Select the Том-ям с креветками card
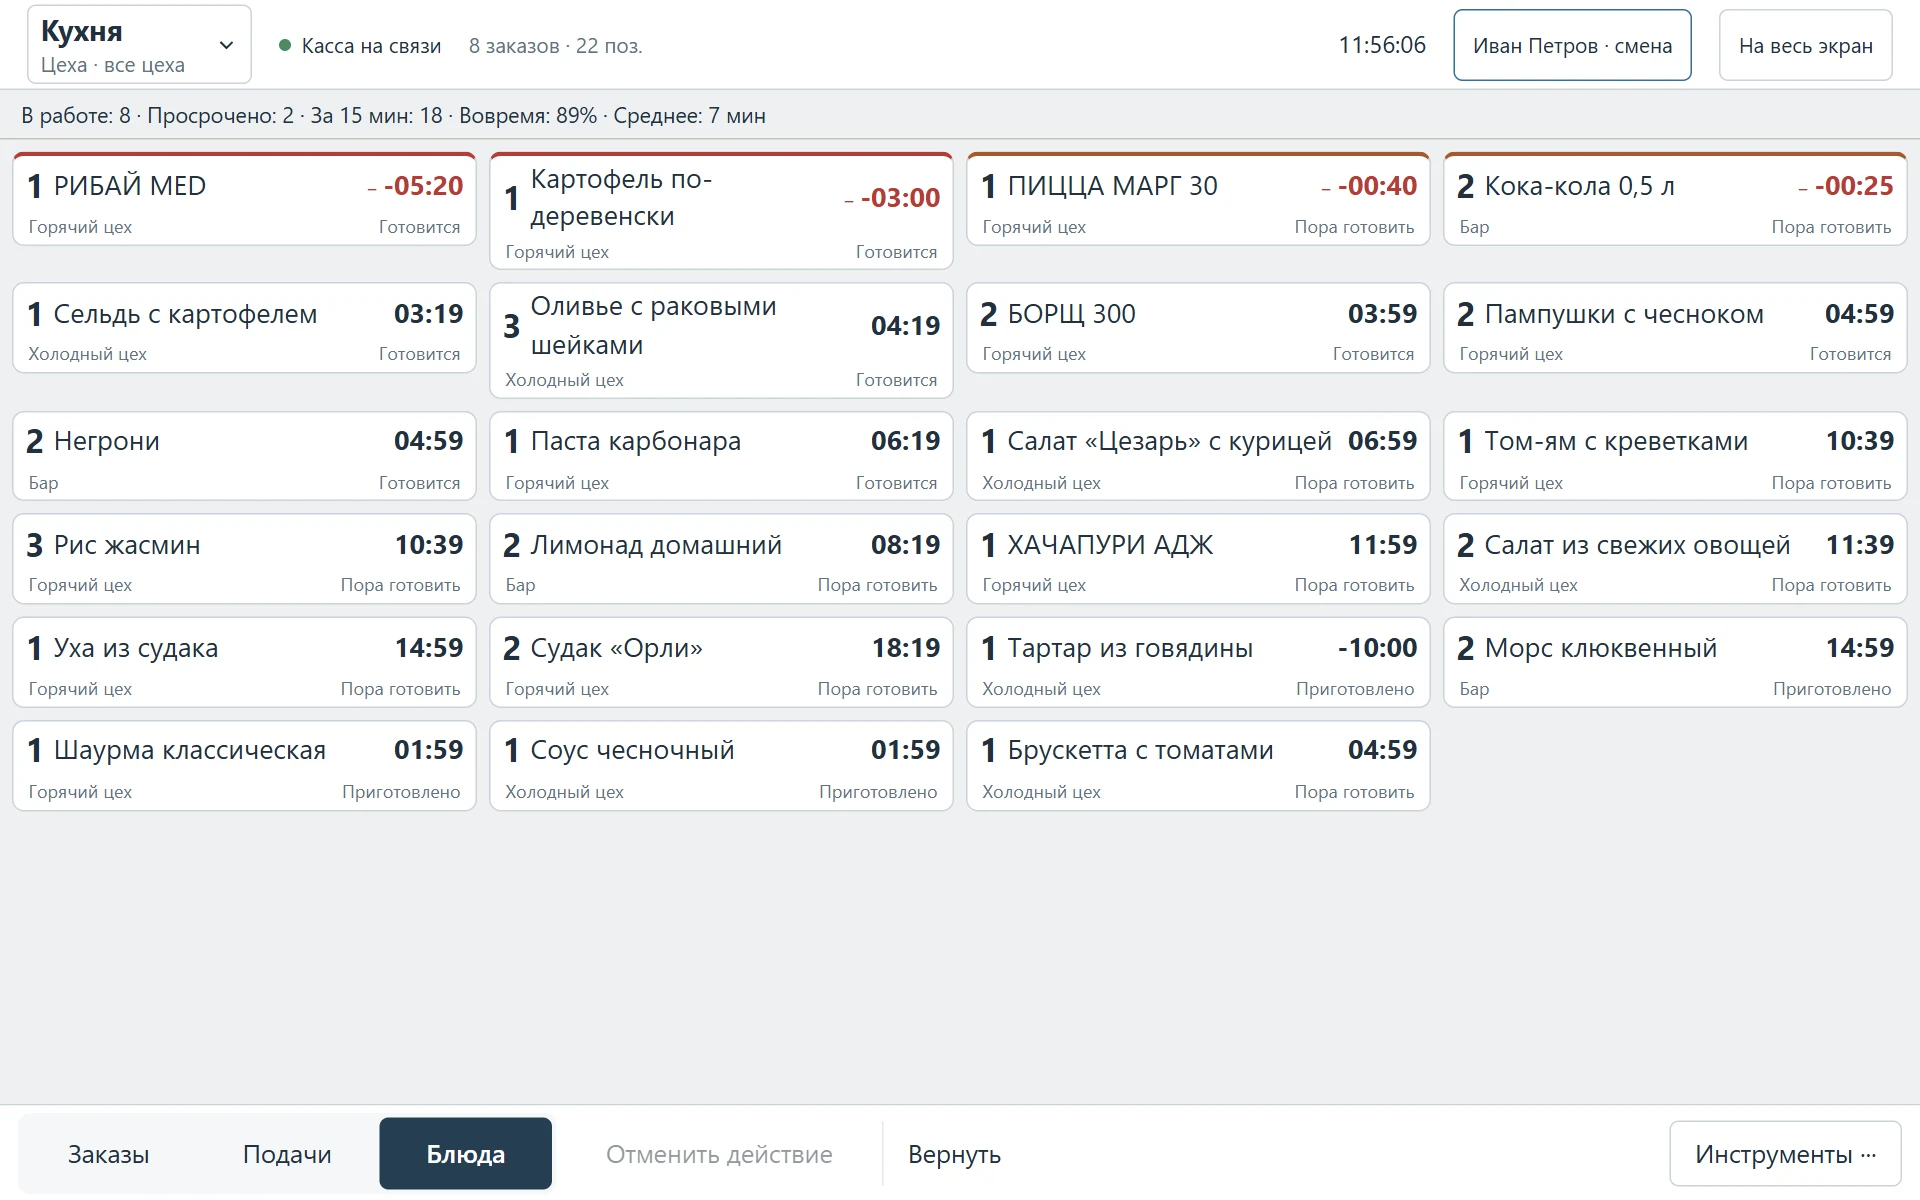Screen dimensions: 1920x1200 pos(1675,456)
